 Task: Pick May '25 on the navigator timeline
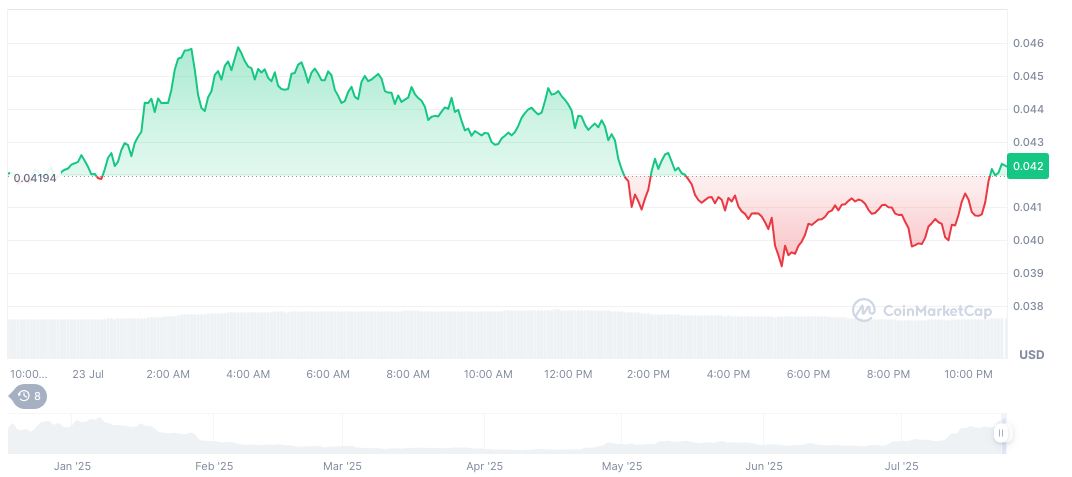[622, 466]
